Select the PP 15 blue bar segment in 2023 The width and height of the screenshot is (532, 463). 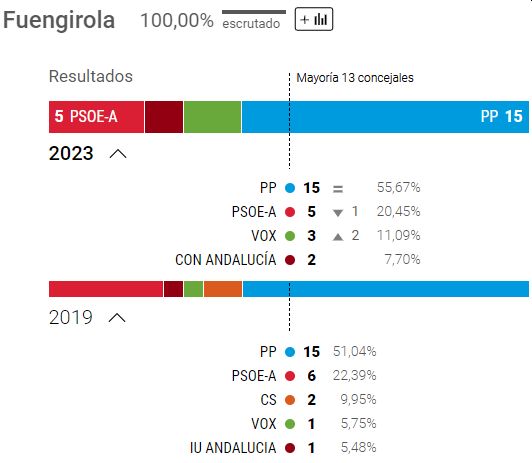(385, 117)
